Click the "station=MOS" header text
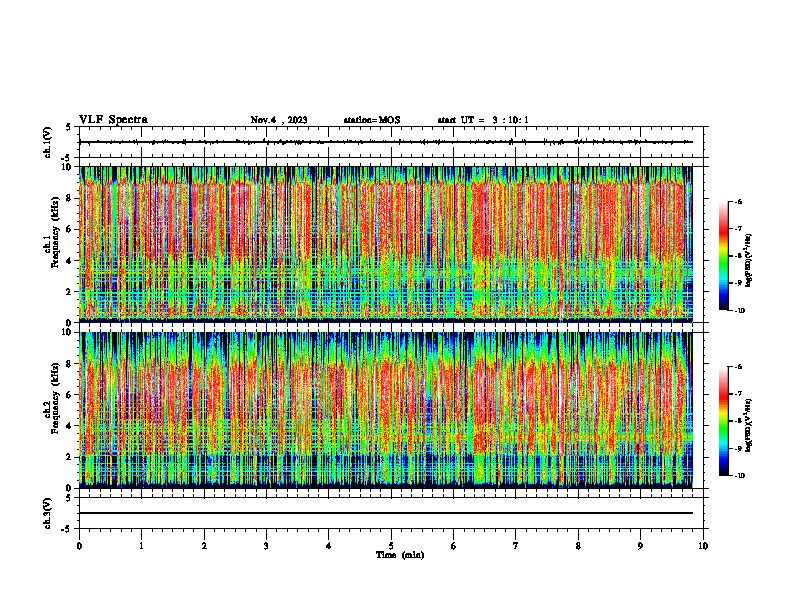Screen dimensions: 792x612 pos(372,120)
